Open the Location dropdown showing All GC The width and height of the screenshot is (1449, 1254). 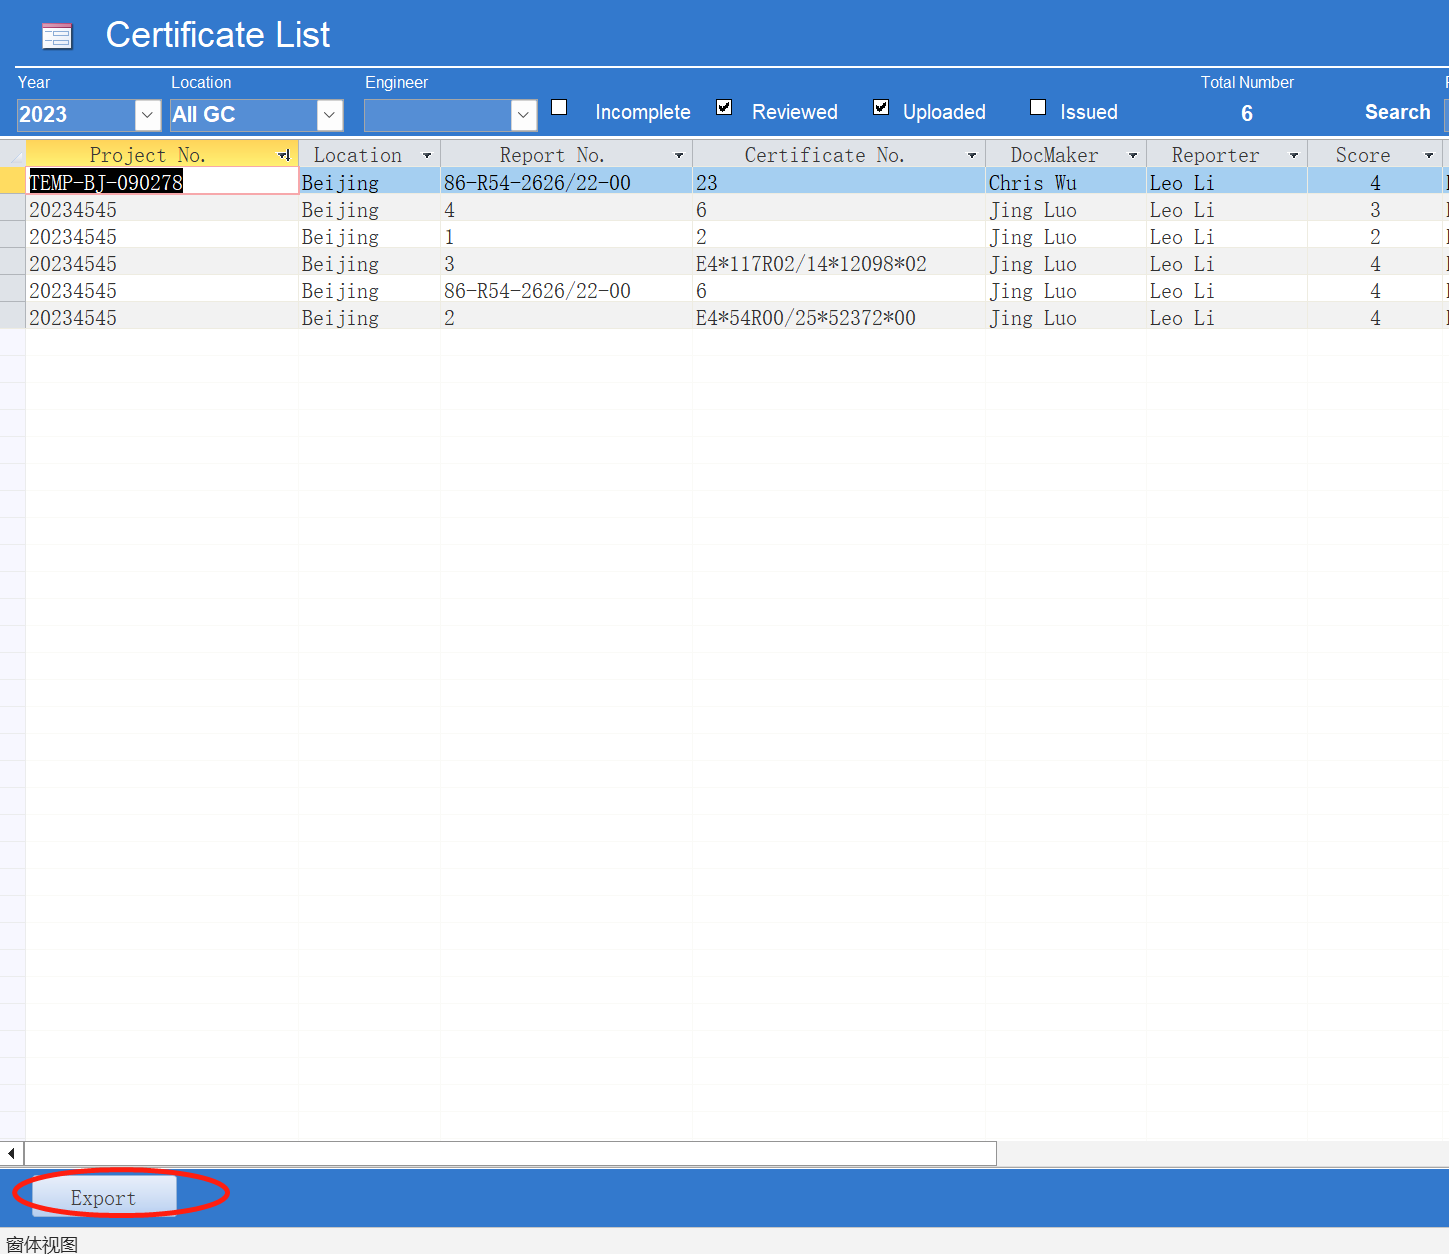pyautogui.click(x=330, y=115)
